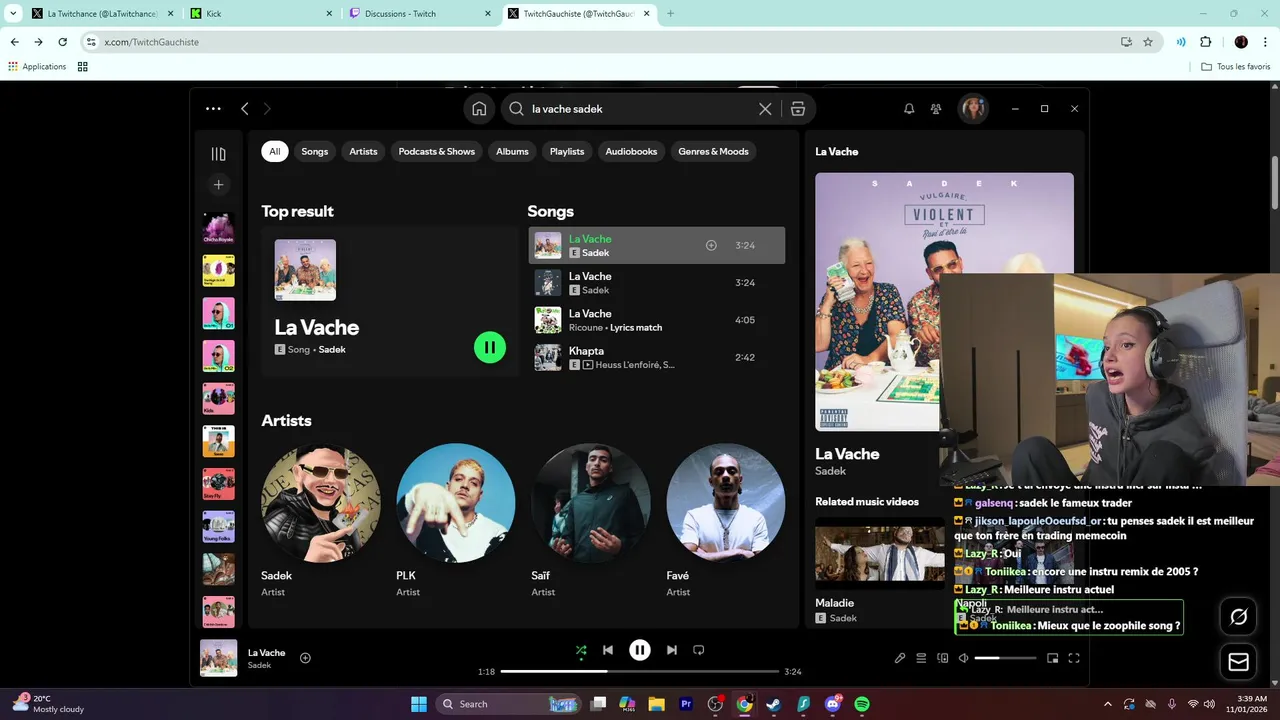The width and height of the screenshot is (1280, 720).
Task: Open Sadek link in the Top result card
Action: point(332,350)
